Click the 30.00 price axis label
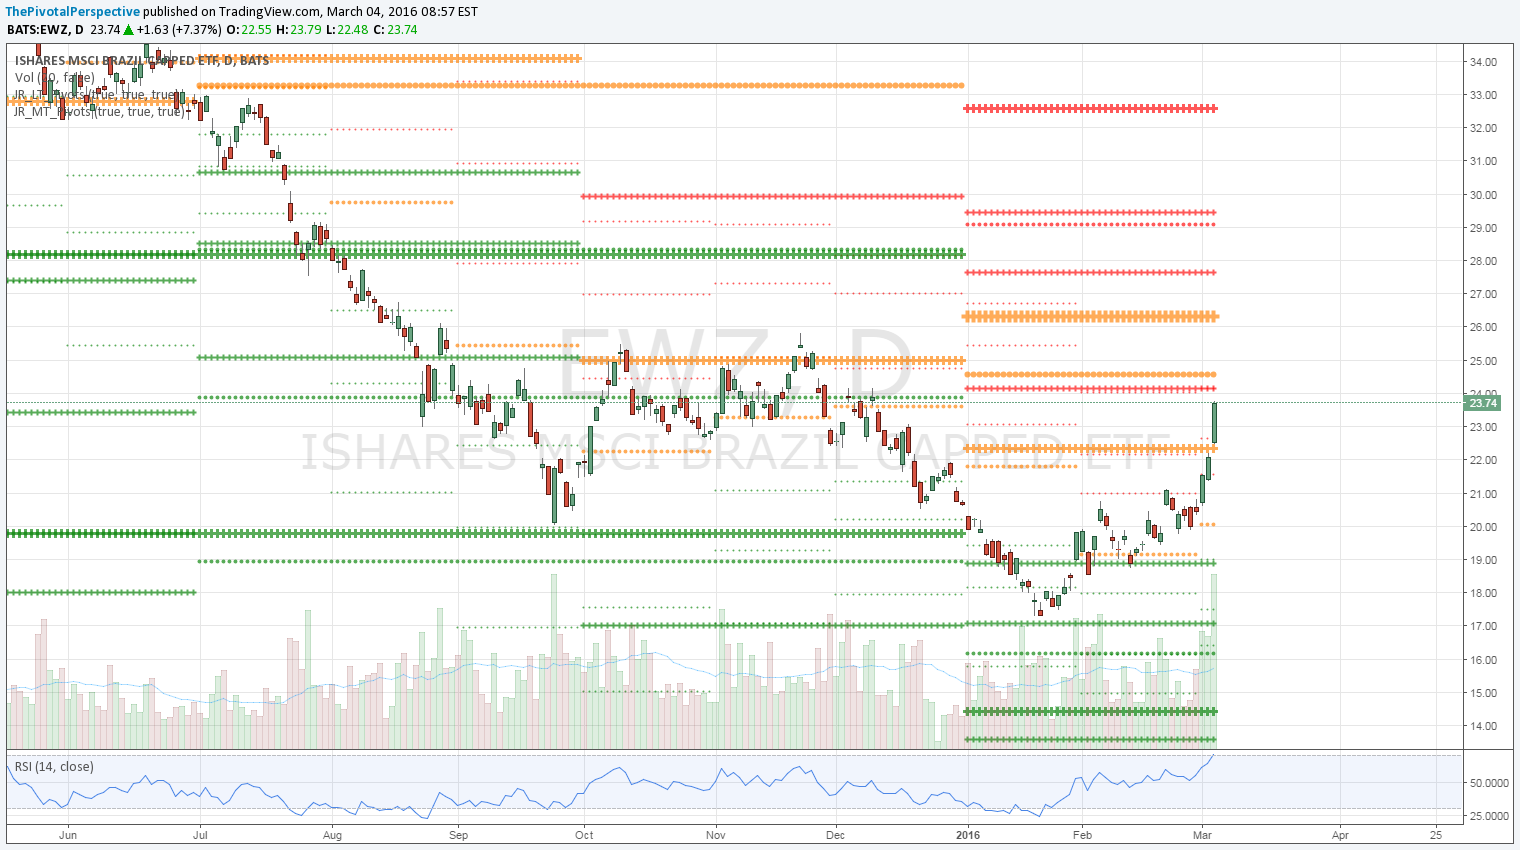 click(x=1483, y=195)
